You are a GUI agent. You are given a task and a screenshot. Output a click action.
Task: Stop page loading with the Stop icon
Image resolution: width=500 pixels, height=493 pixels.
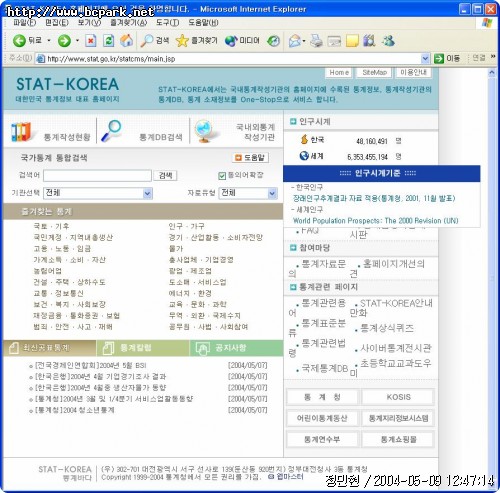tap(90, 41)
